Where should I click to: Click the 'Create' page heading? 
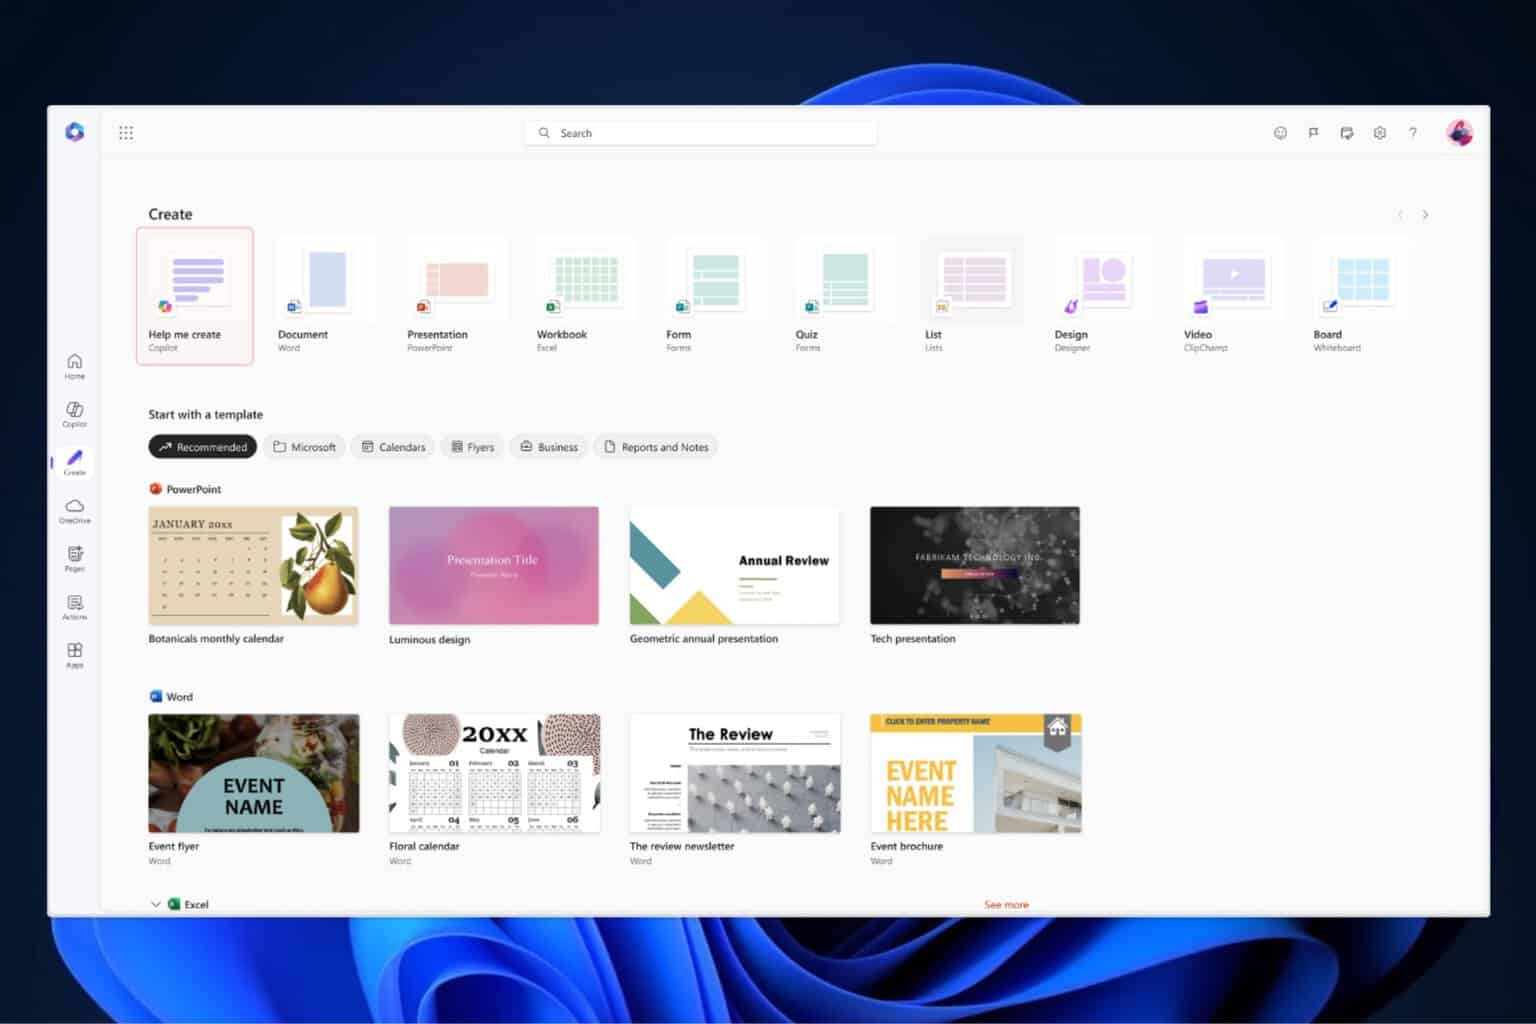(170, 214)
